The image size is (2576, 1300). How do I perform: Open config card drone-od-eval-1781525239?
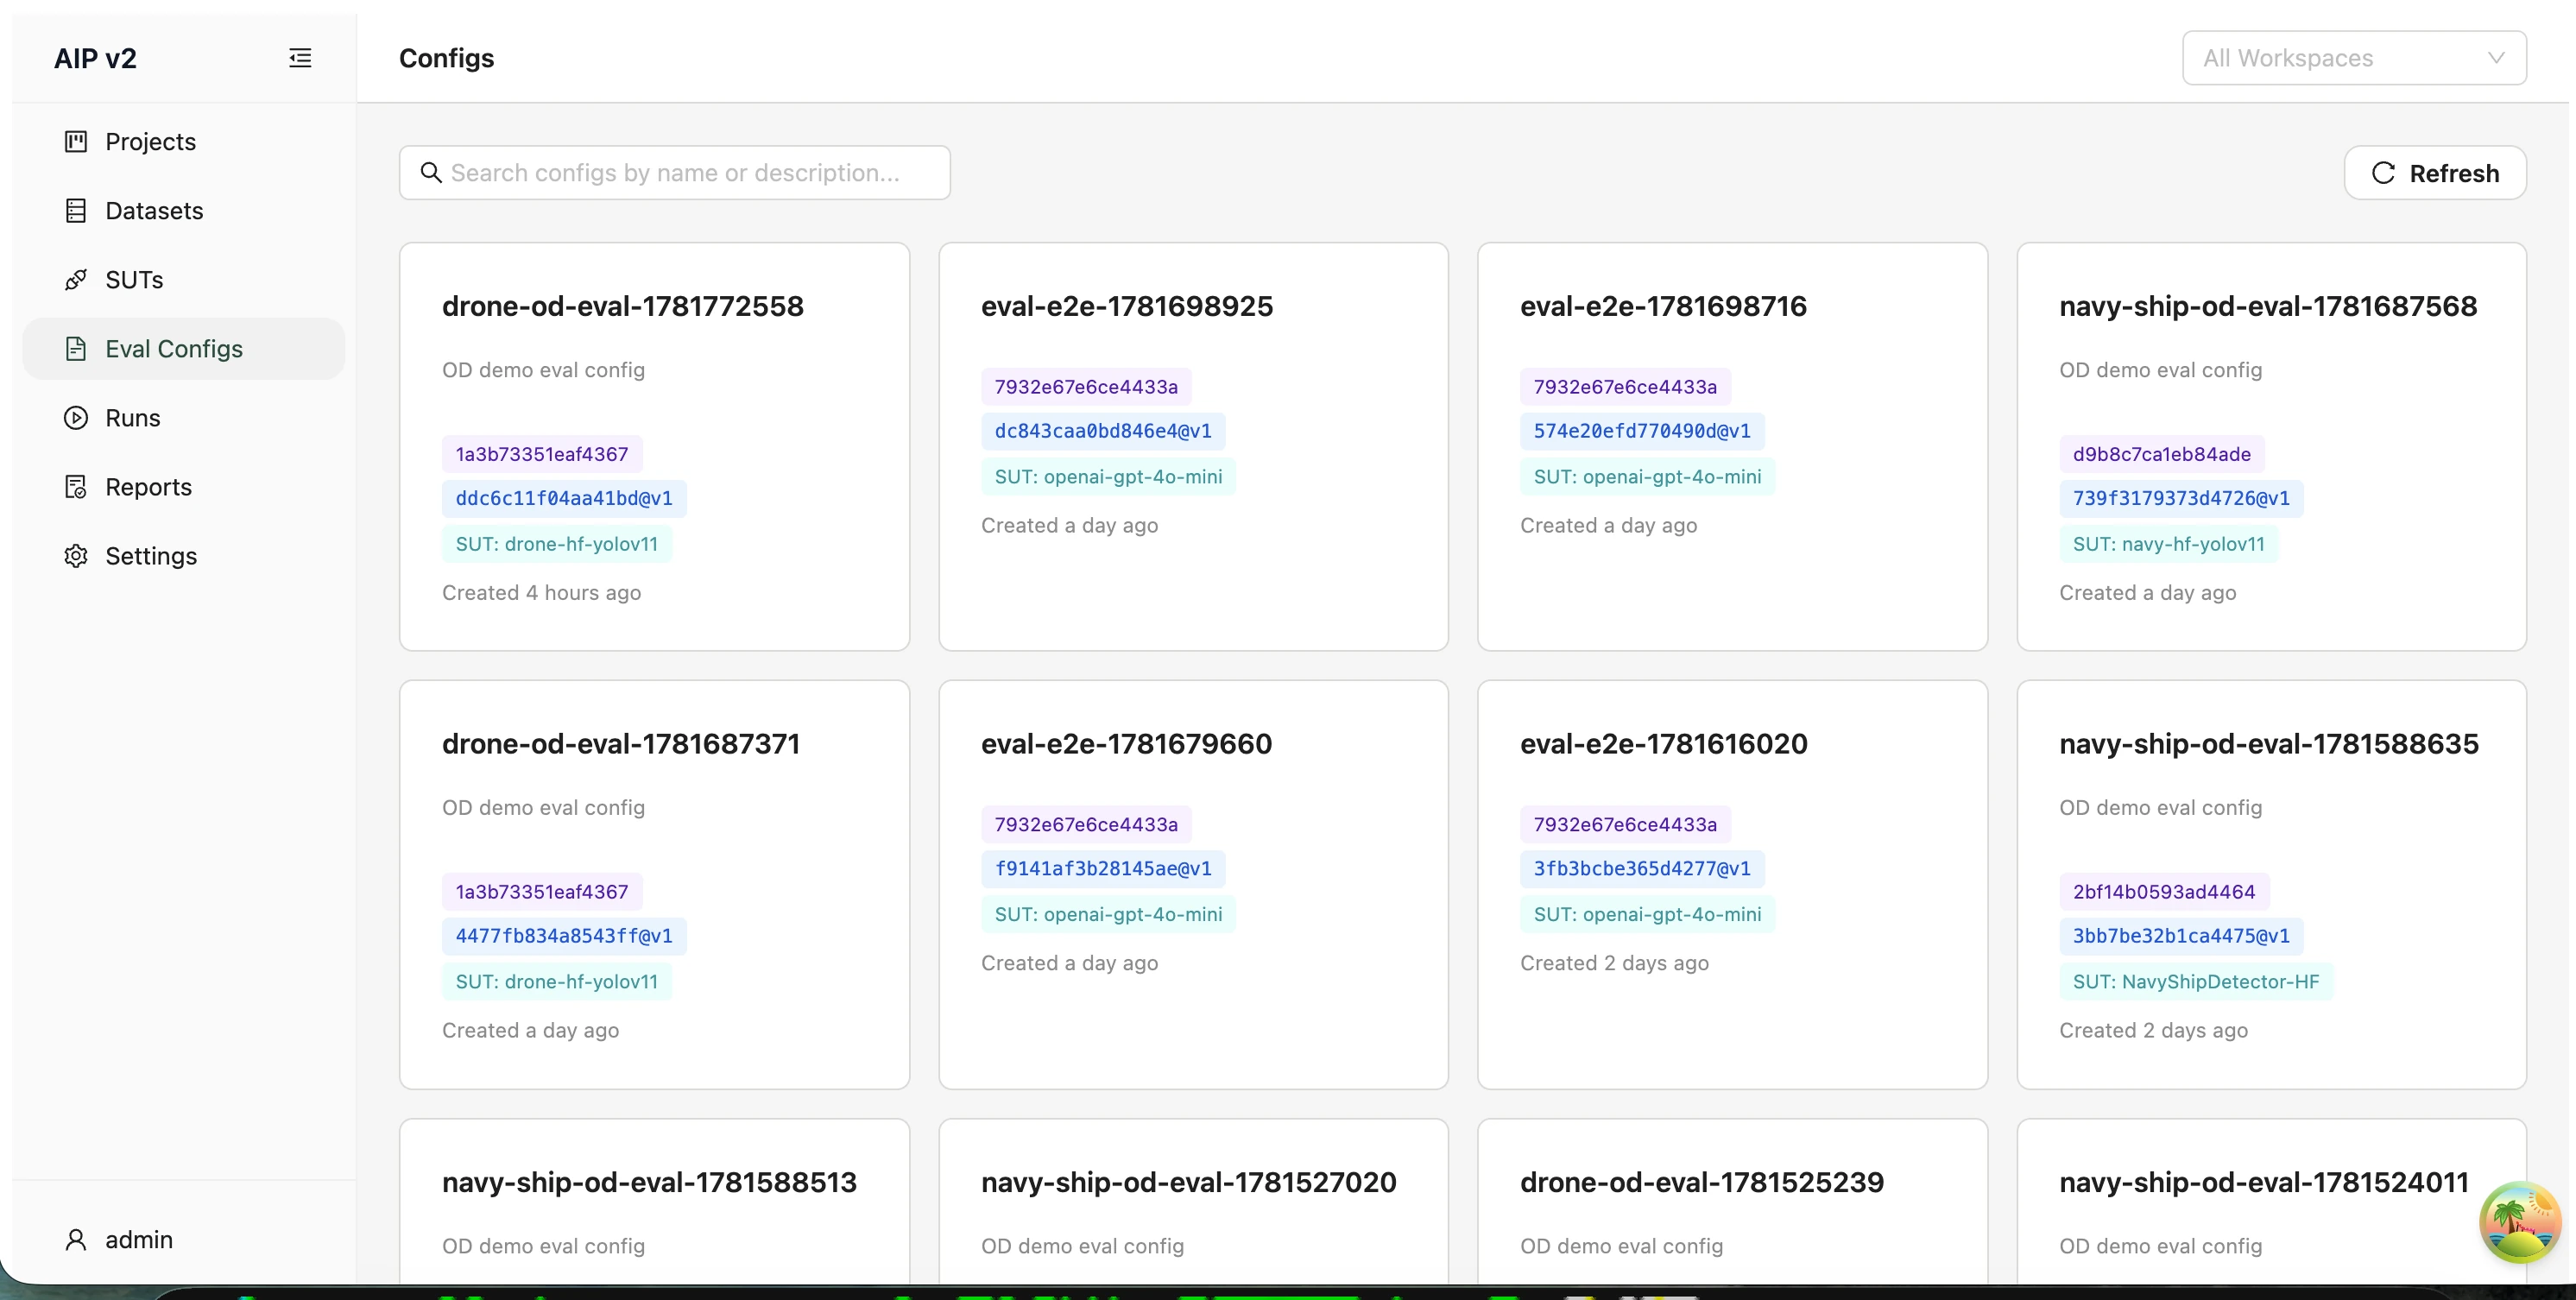tap(1732, 1201)
